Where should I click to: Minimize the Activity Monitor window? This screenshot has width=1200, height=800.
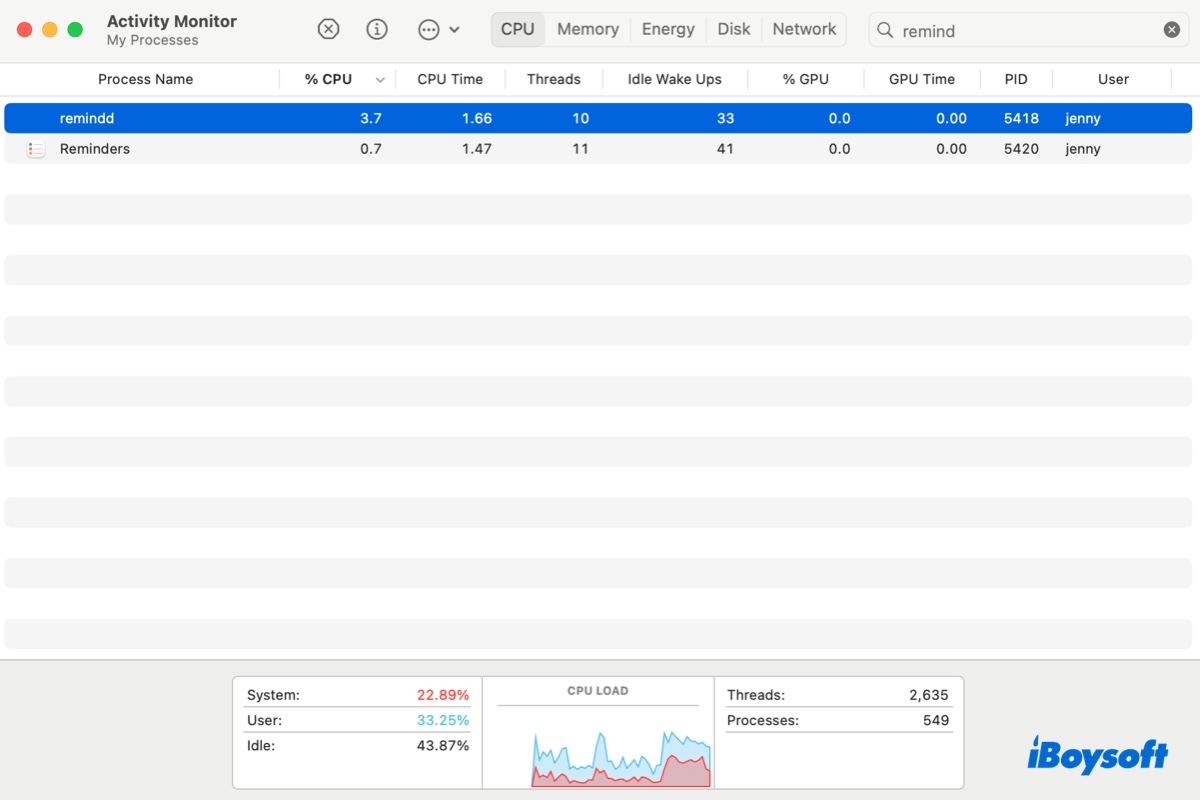[x=50, y=30]
